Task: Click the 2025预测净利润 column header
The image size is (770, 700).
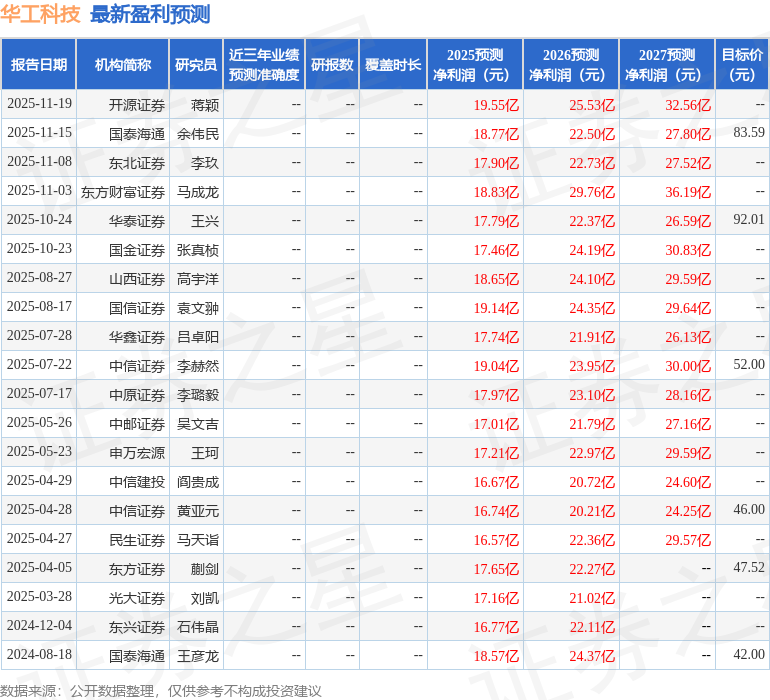Action: click(475, 65)
